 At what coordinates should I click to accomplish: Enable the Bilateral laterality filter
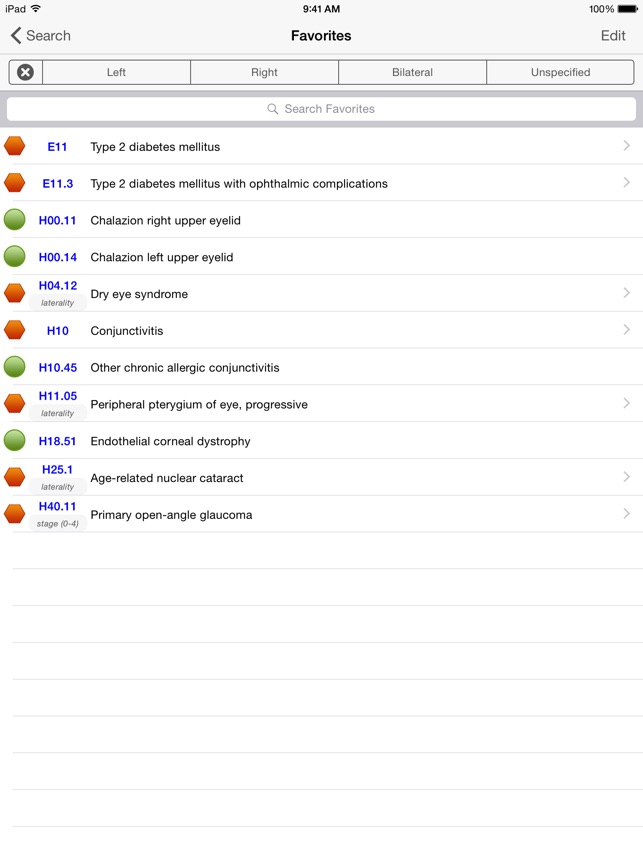click(x=412, y=72)
